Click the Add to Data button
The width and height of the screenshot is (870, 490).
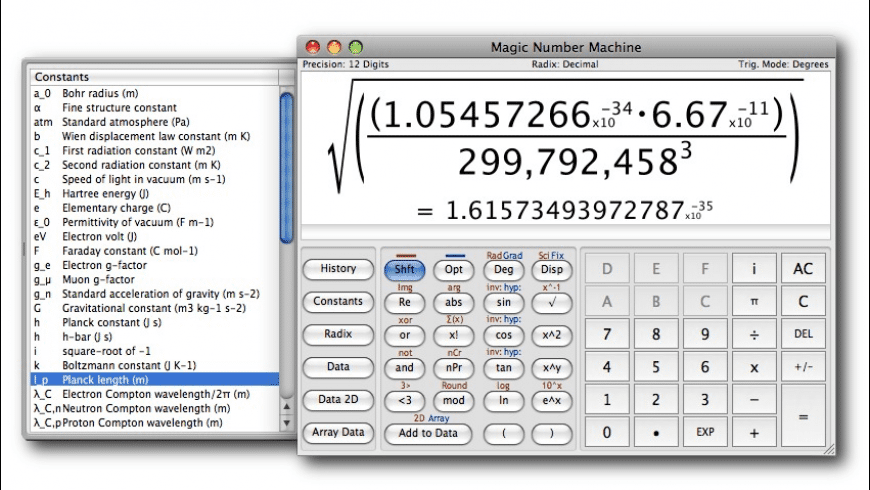pos(428,433)
